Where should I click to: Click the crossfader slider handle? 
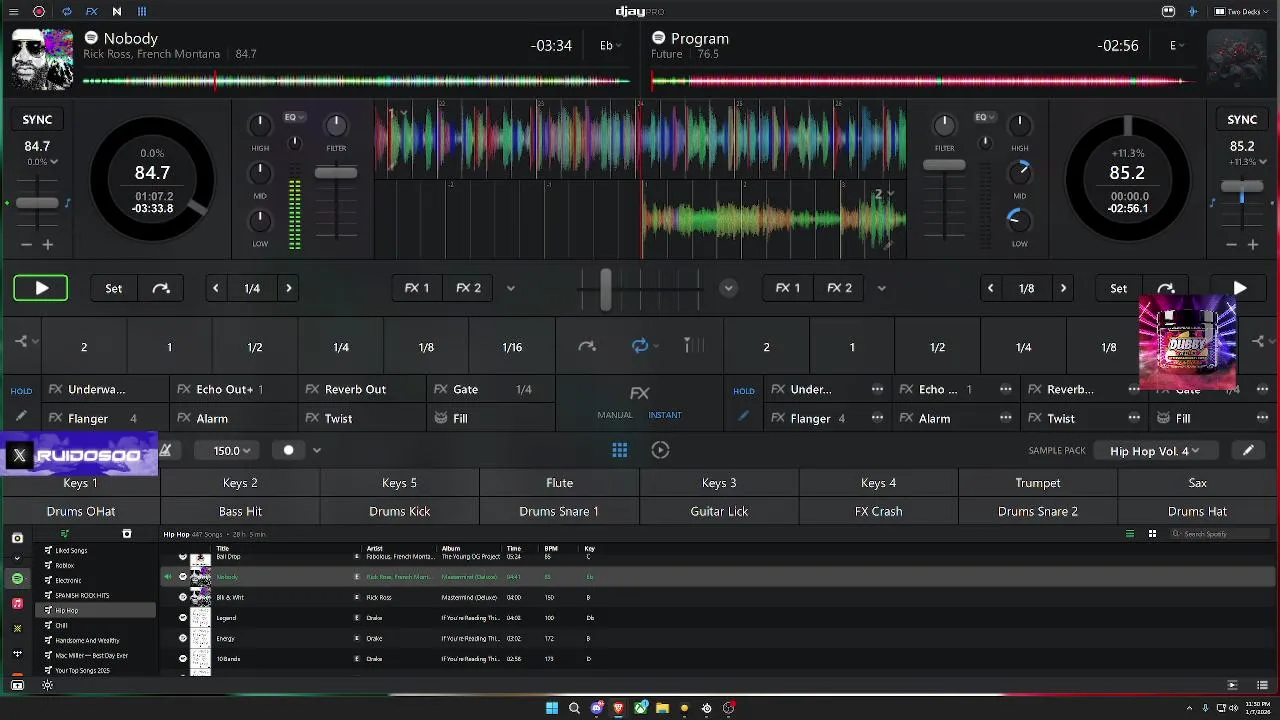(x=605, y=289)
